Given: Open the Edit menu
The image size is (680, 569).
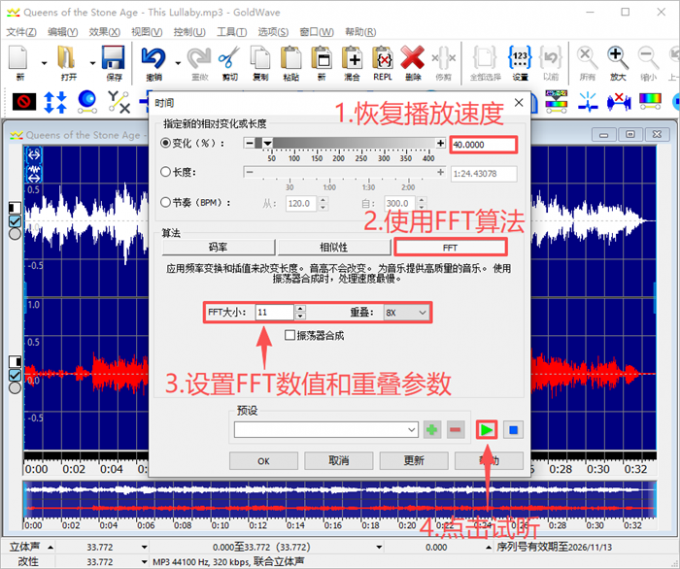Looking at the screenshot, I should pyautogui.click(x=63, y=32).
